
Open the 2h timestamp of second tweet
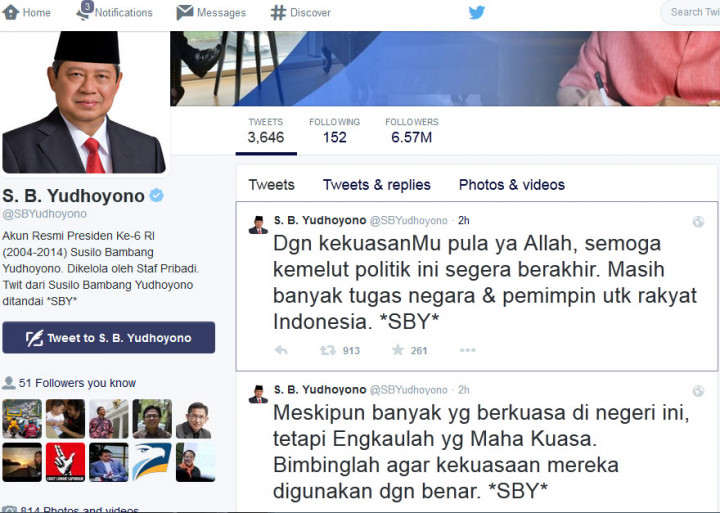click(464, 390)
